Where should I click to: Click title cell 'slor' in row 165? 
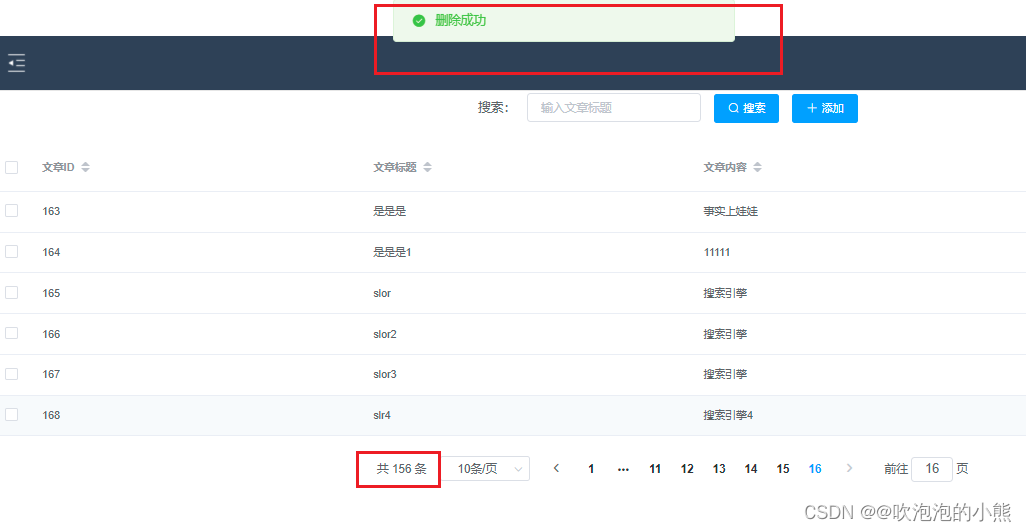click(382, 293)
